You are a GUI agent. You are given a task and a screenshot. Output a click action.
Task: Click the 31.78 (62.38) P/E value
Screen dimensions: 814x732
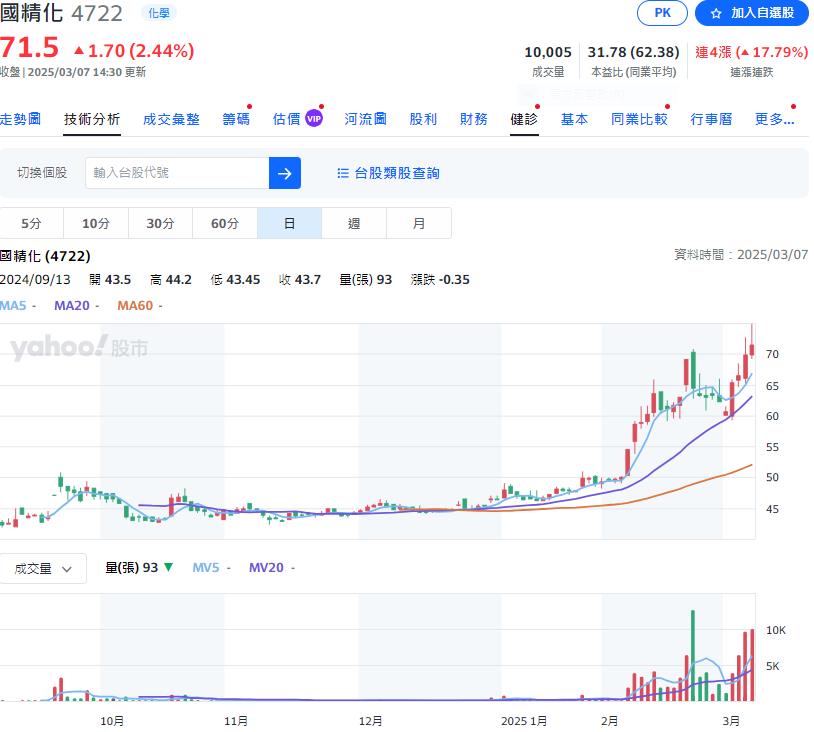633,52
